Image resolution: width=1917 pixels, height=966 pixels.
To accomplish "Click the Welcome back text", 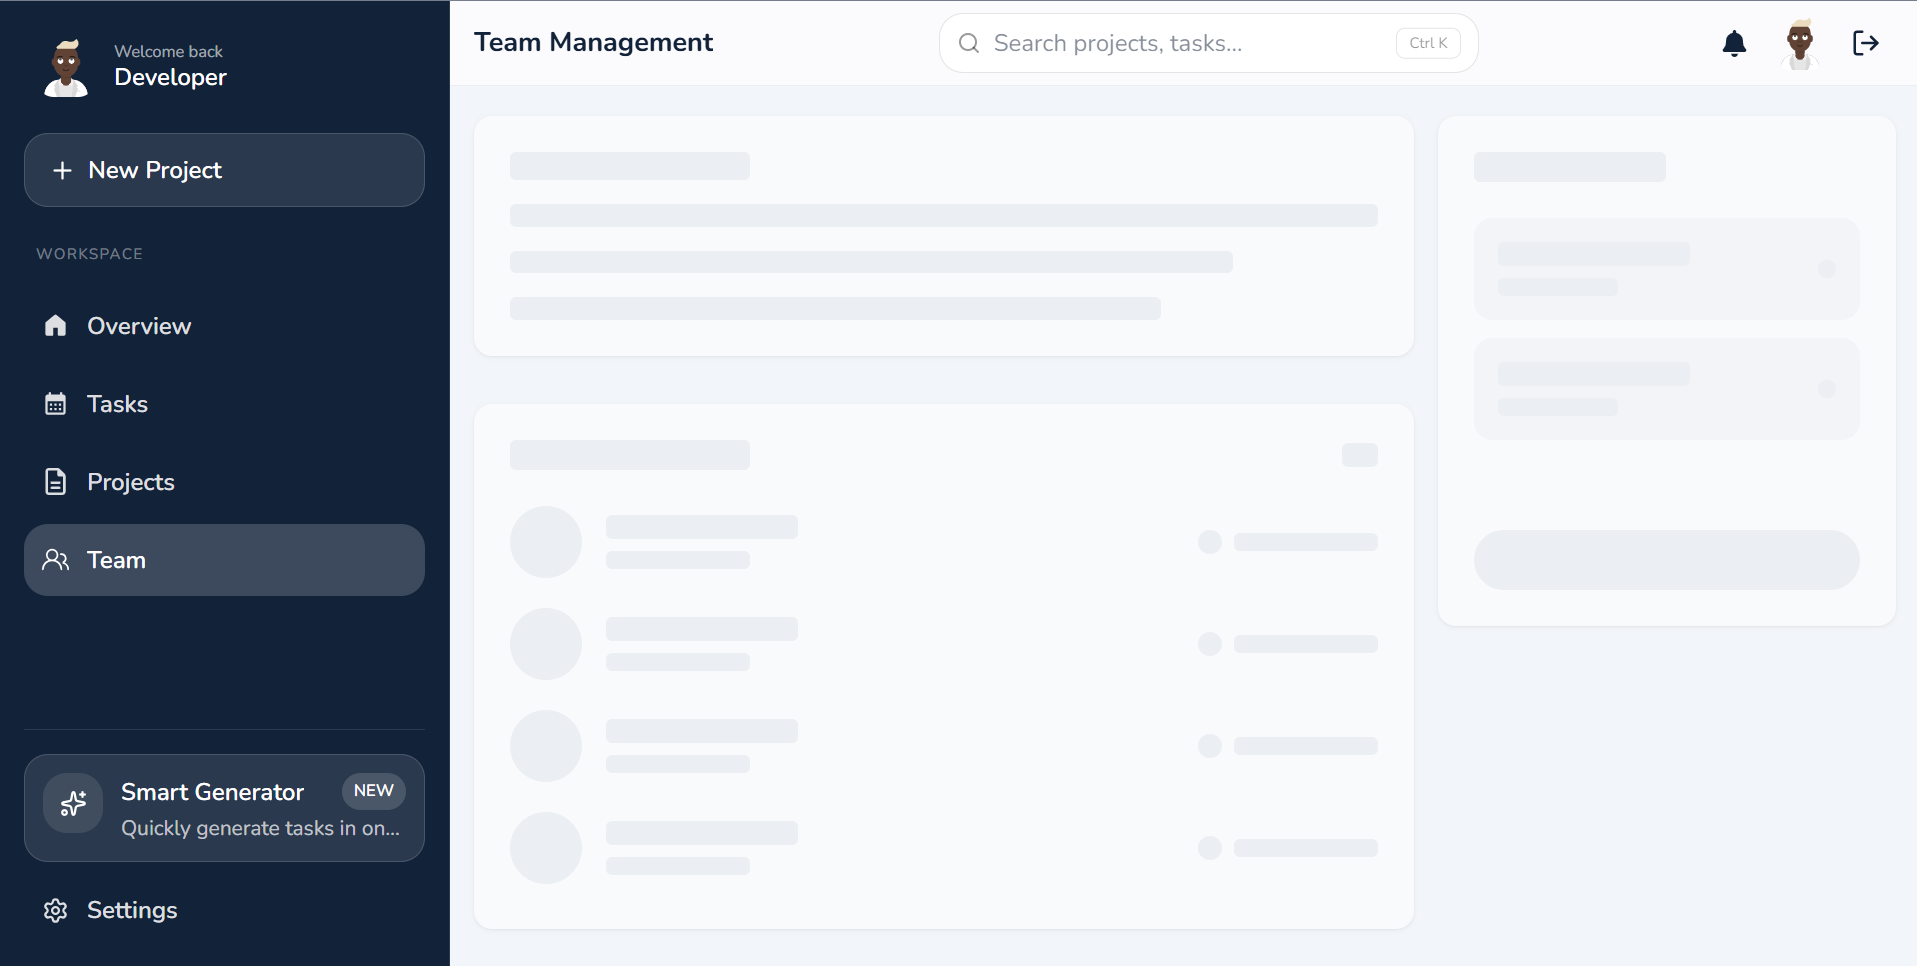I will pos(168,51).
